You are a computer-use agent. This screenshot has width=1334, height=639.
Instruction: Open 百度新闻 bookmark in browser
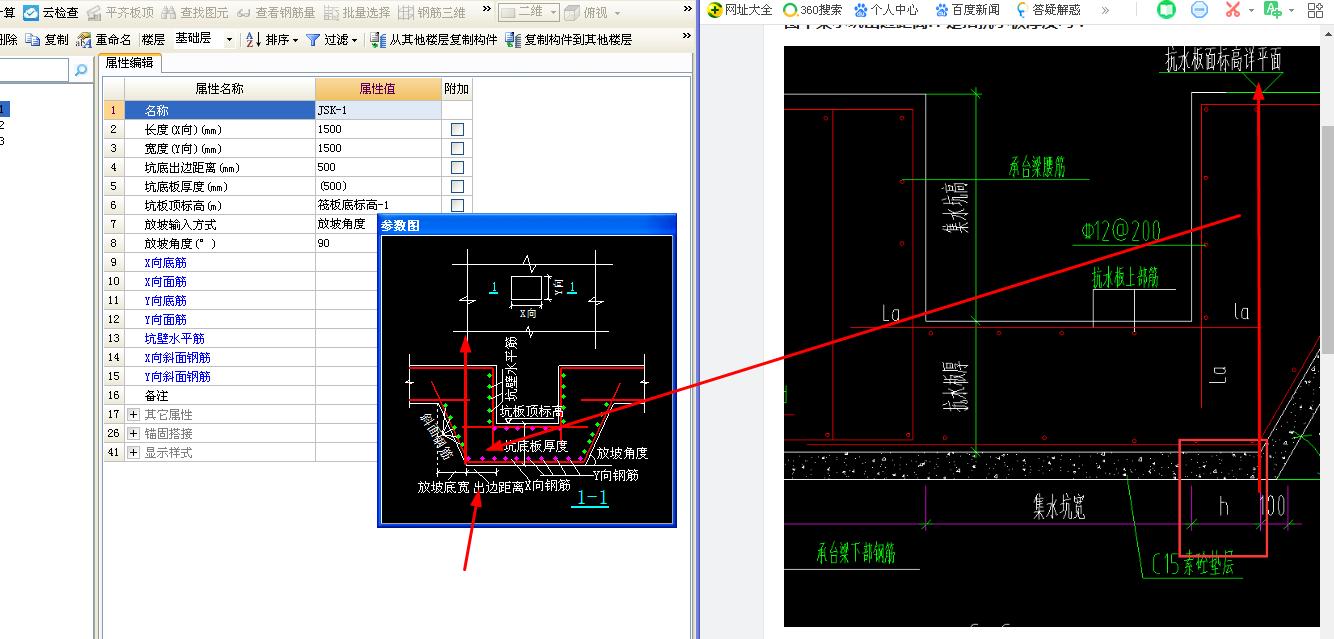point(967,10)
